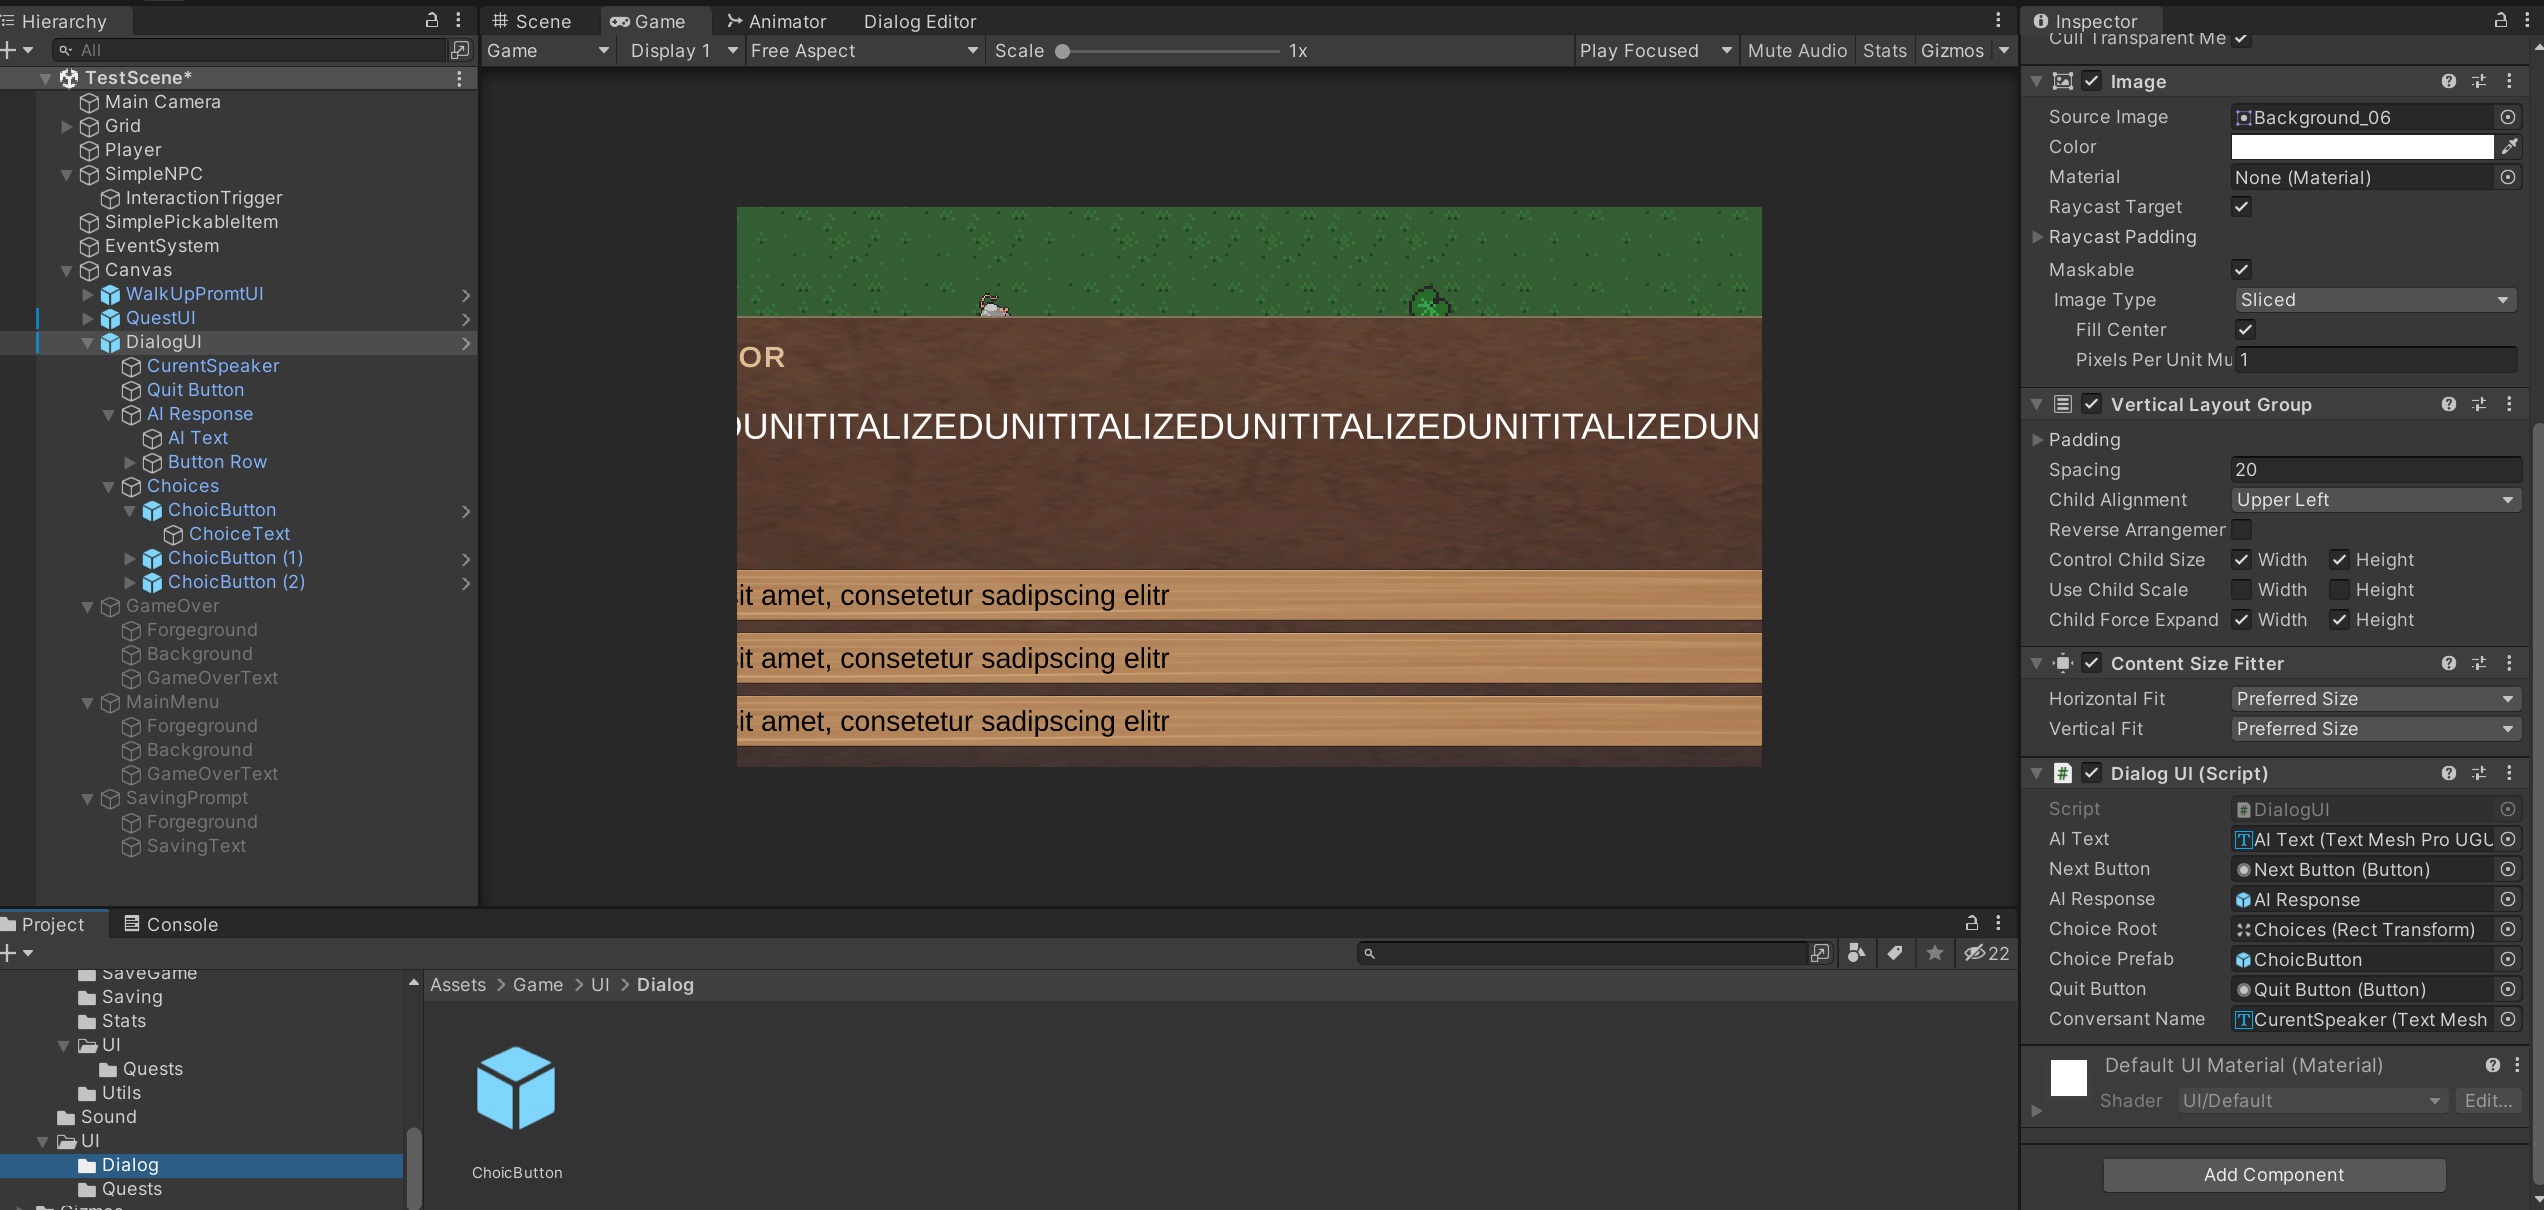Open Image component help icon

coord(2448,82)
